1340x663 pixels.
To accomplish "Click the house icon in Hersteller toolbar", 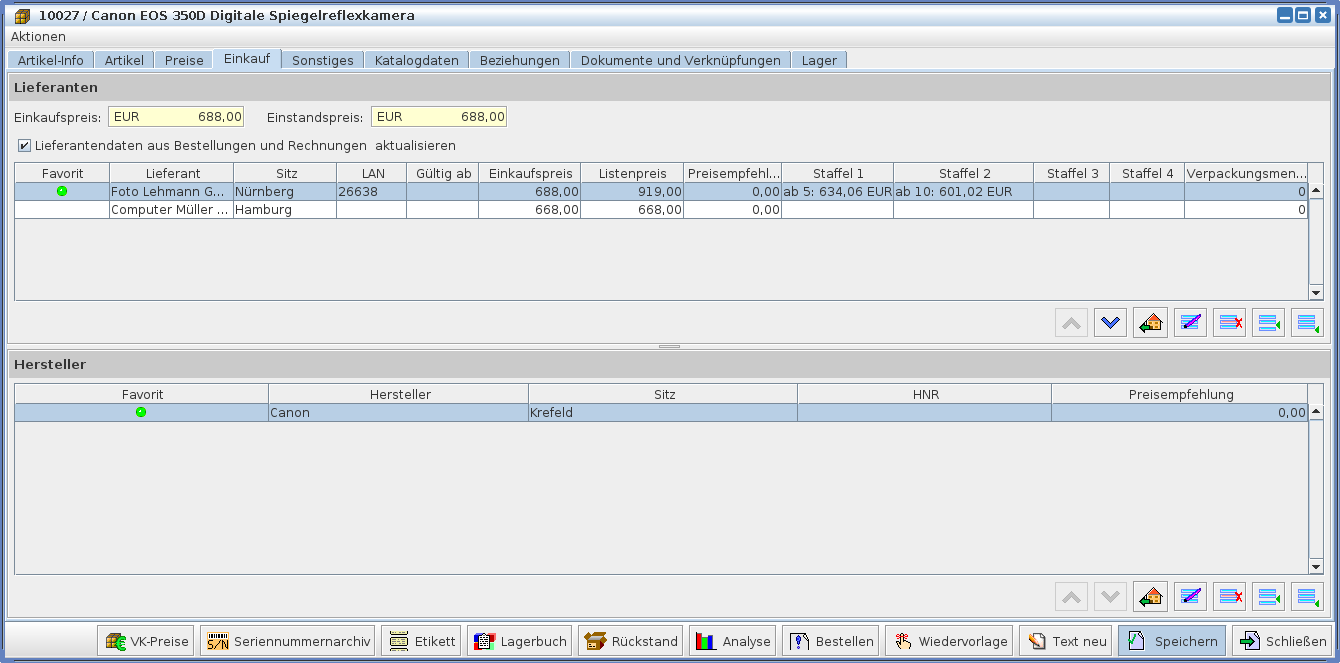I will coord(1150,597).
